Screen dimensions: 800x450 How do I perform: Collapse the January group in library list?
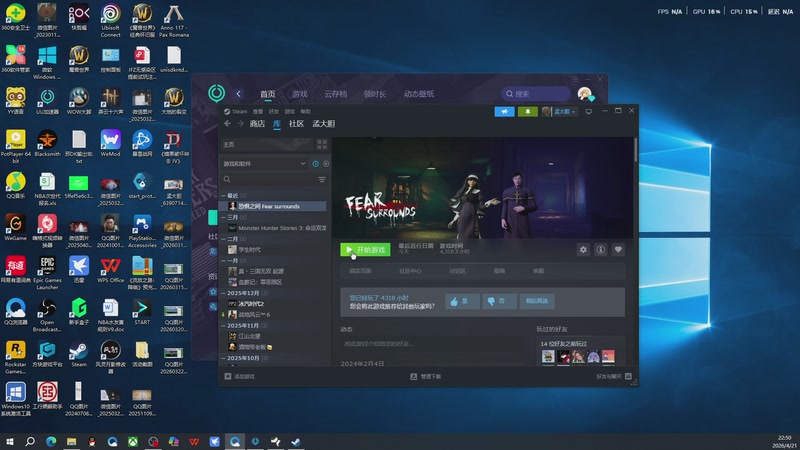[x=223, y=261]
